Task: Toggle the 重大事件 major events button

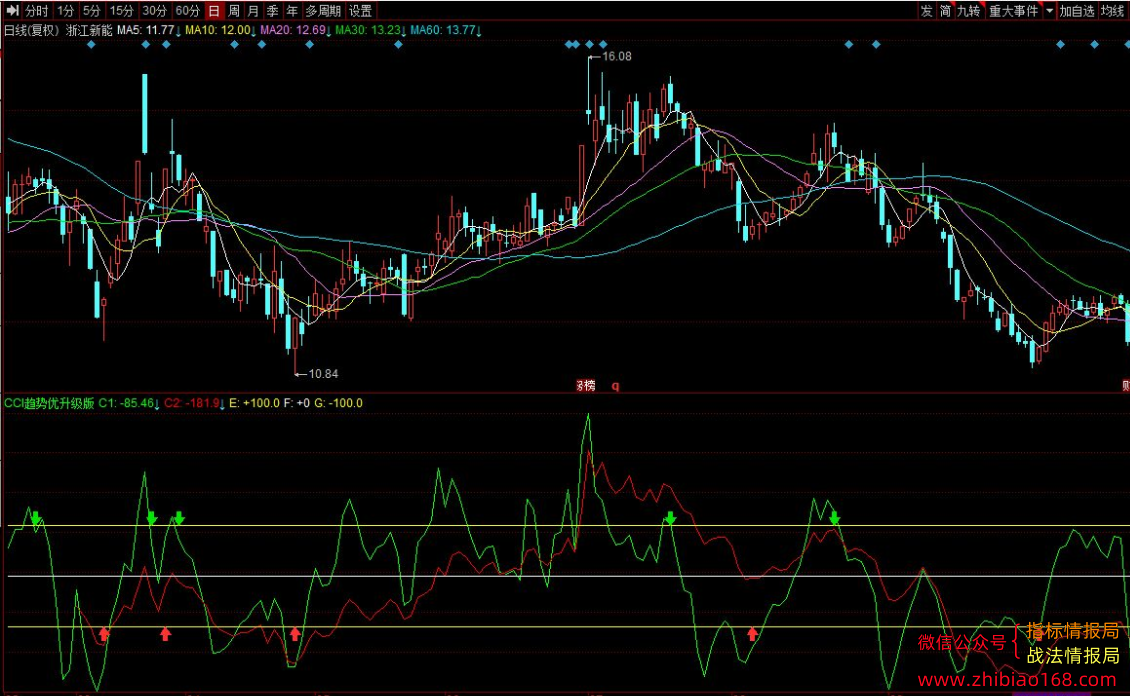Action: [1013, 10]
